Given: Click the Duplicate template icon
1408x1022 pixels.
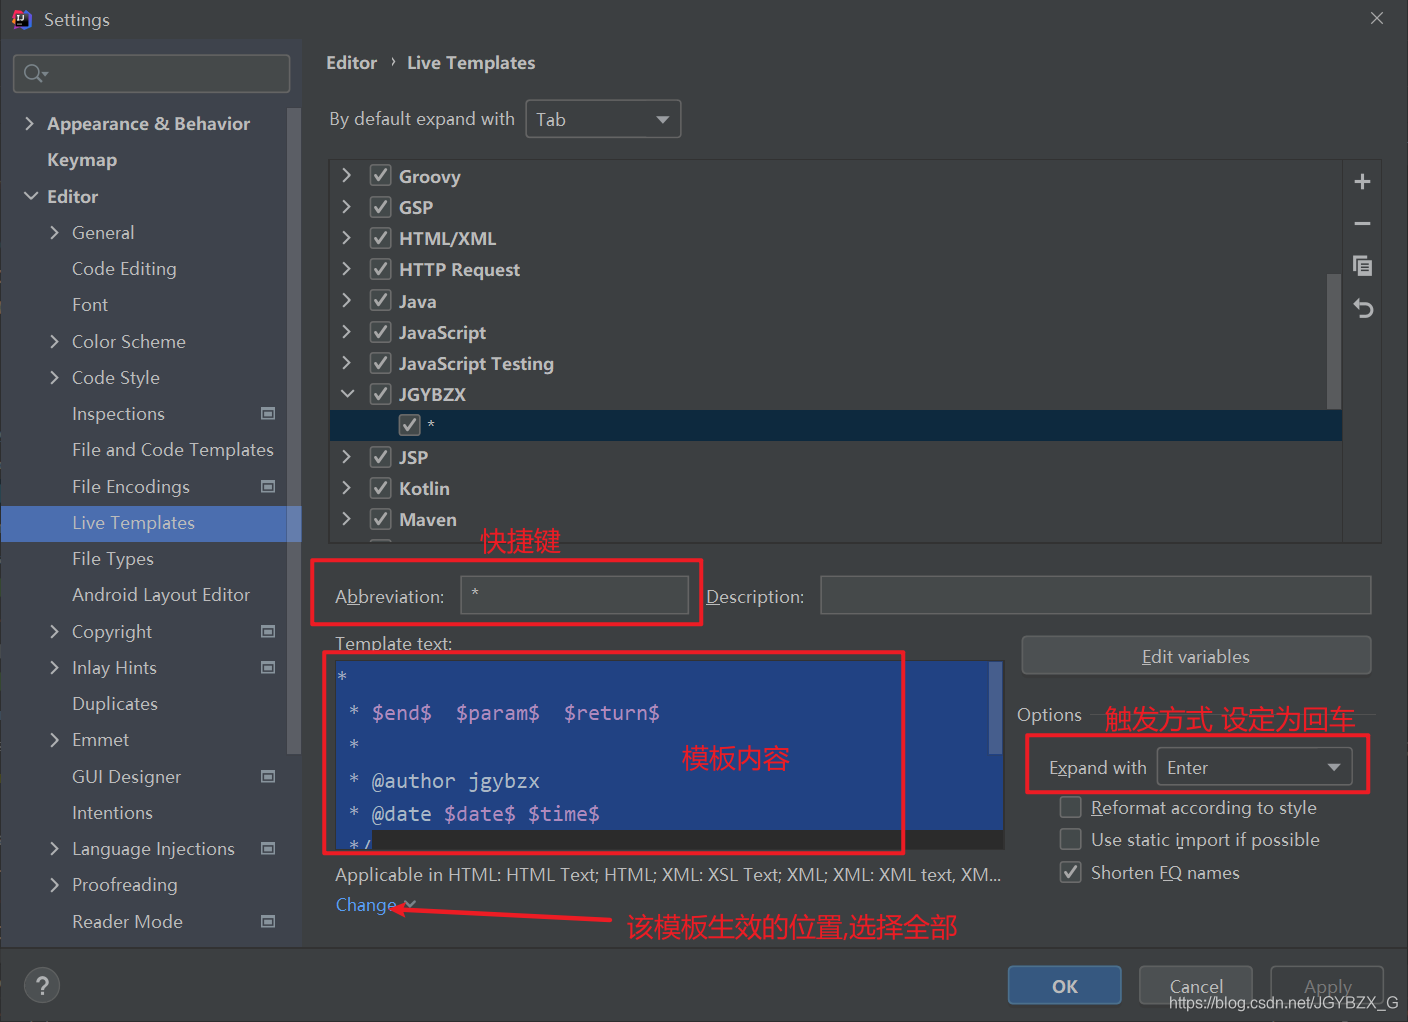Looking at the screenshot, I should coord(1362,266).
